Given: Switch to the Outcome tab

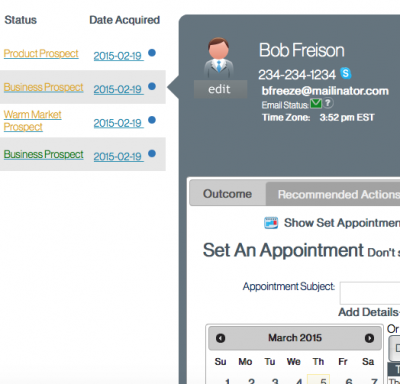Looking at the screenshot, I should [227, 194].
